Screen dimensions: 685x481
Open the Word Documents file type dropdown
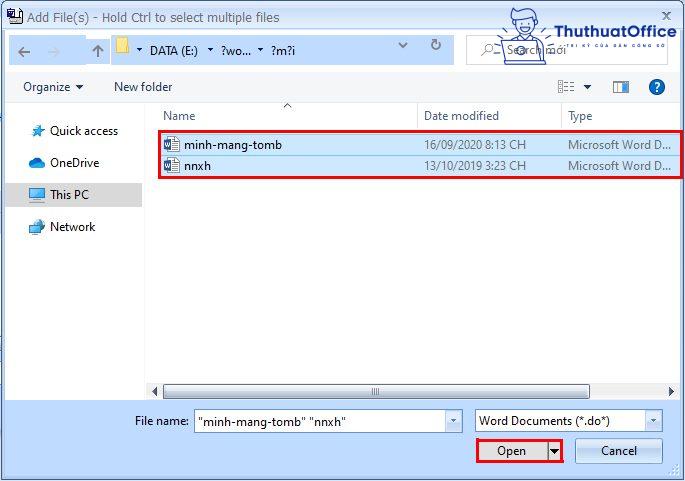point(653,421)
